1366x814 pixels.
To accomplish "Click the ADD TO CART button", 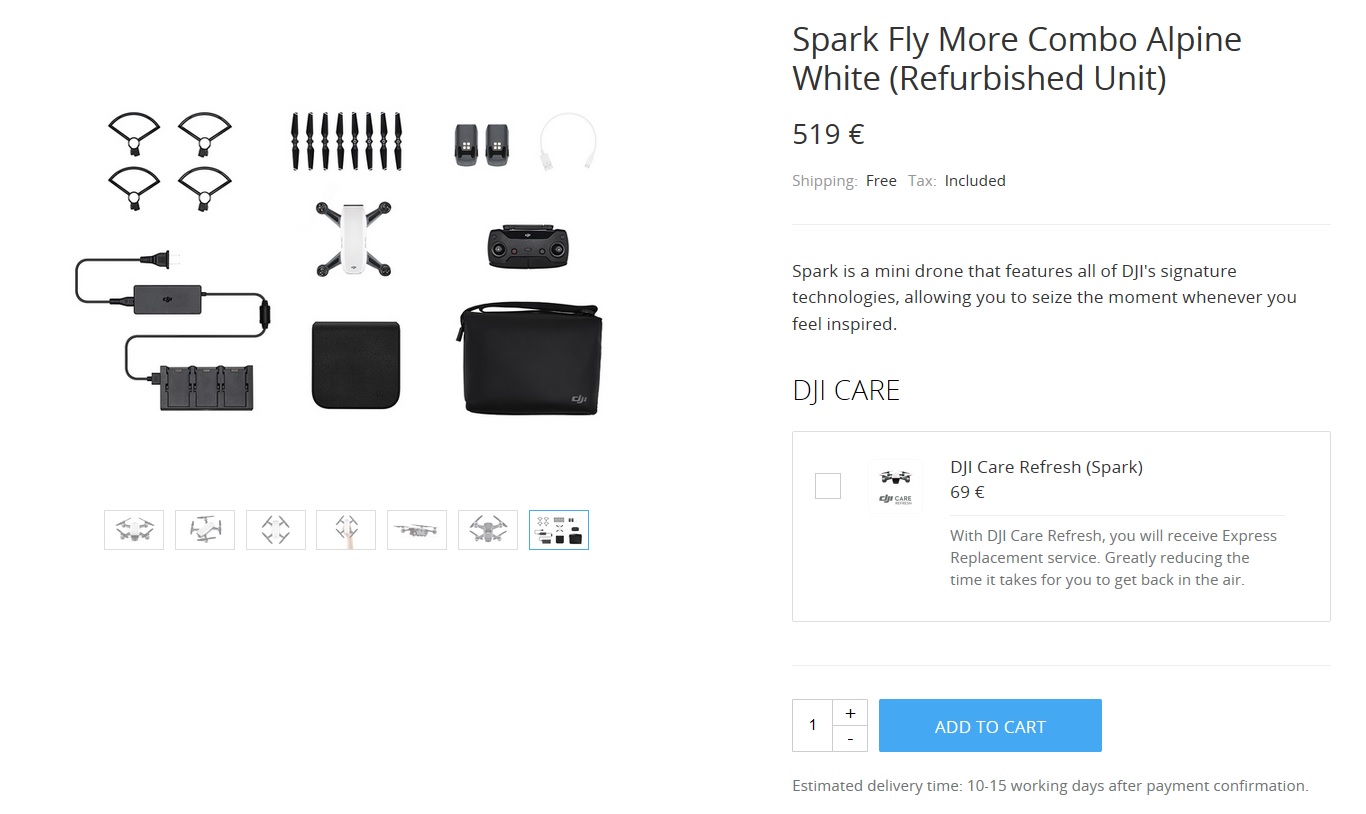I will click(x=989, y=725).
